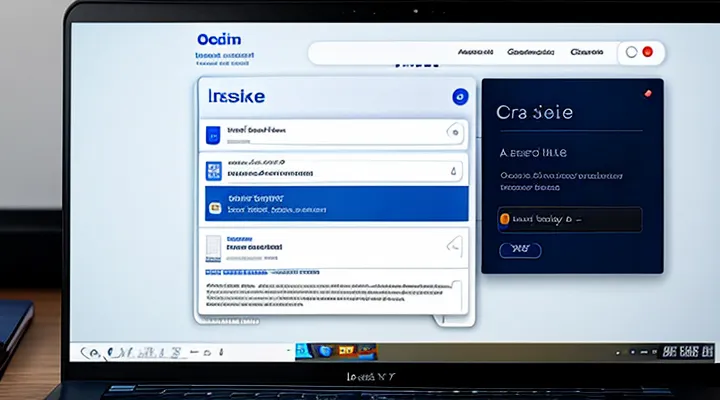720x400 pixels.
Task: Click the page thumbnail icon in fourth row
Action: click(x=212, y=245)
